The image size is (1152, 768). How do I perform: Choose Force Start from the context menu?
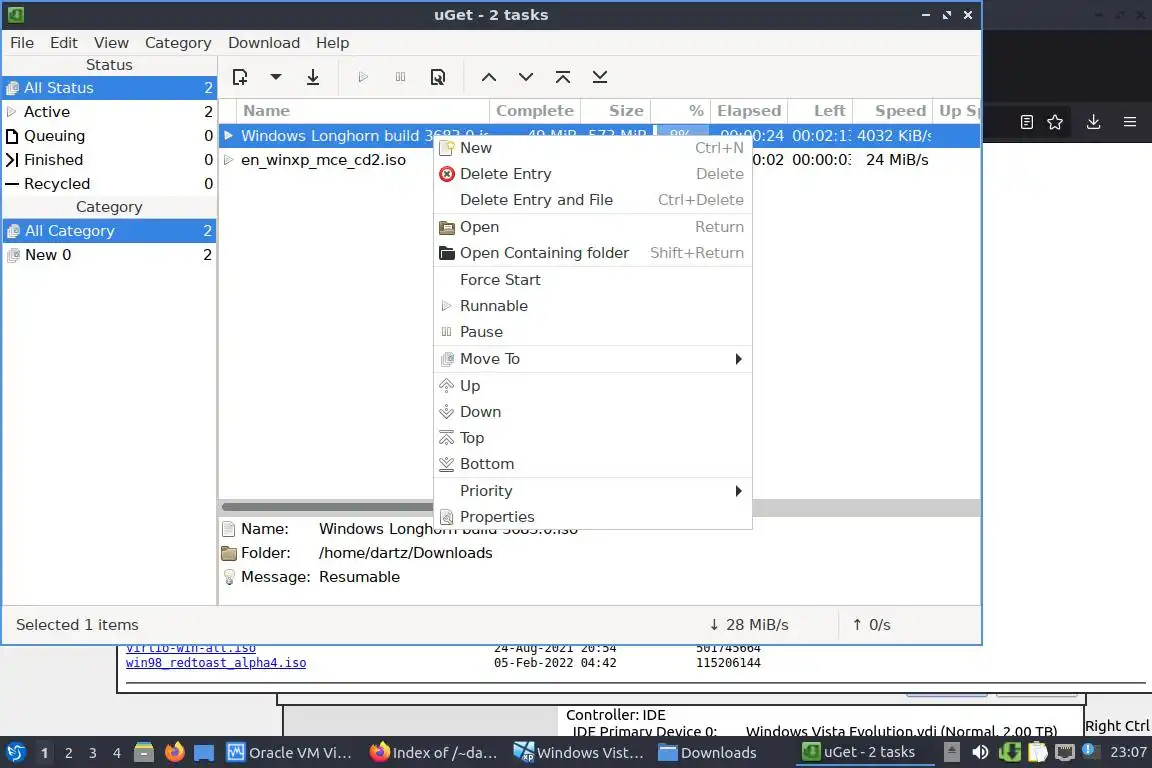(x=593, y=280)
